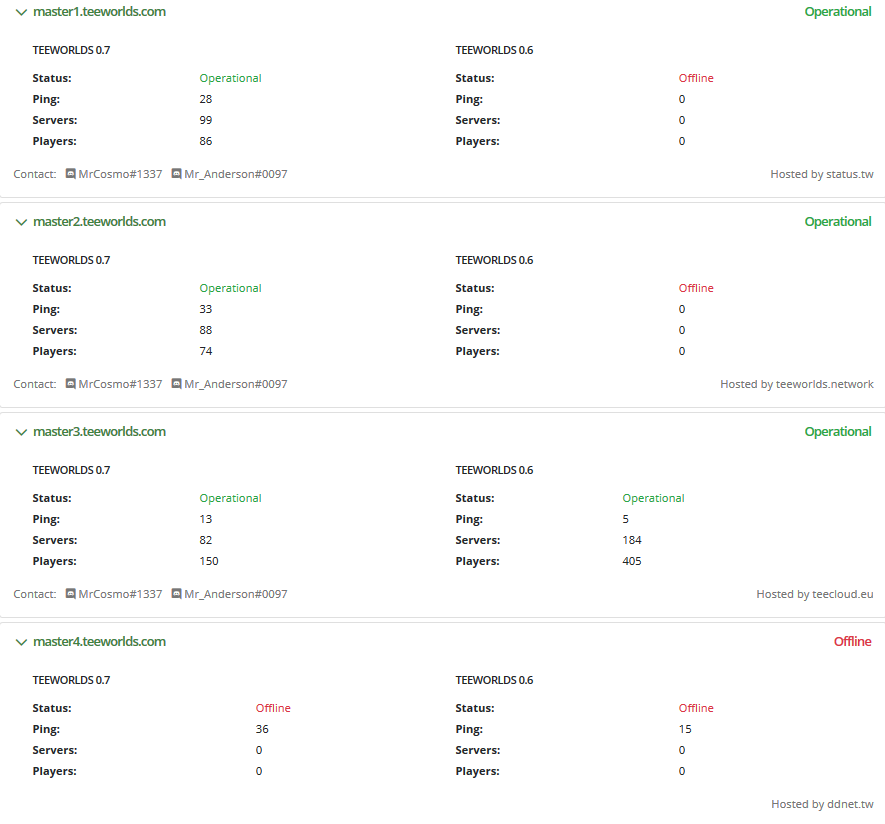The width and height of the screenshot is (885, 824).
Task: Click Discord icon beside Mr_Anderson#0097 under master3
Action: coord(177,594)
